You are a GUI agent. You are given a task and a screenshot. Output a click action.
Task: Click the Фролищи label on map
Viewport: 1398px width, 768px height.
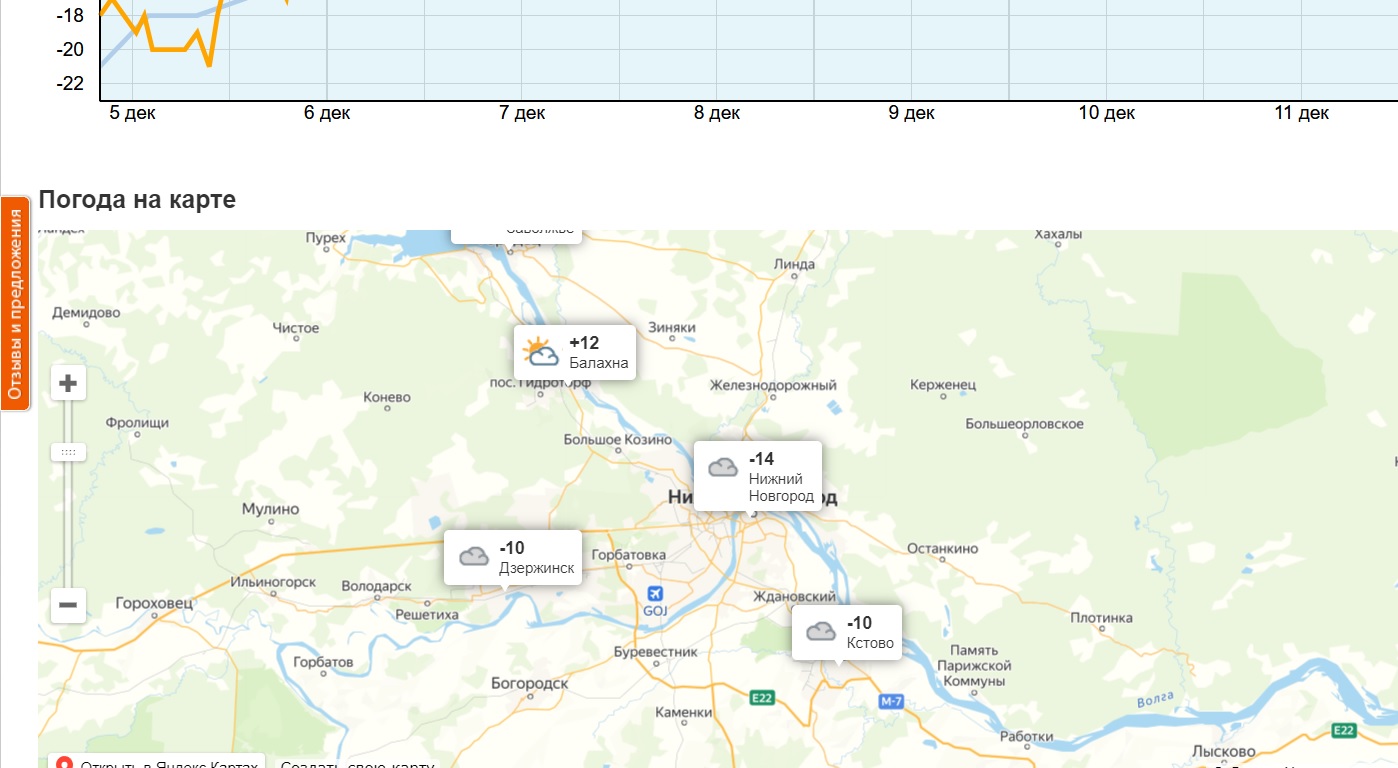[x=137, y=423]
